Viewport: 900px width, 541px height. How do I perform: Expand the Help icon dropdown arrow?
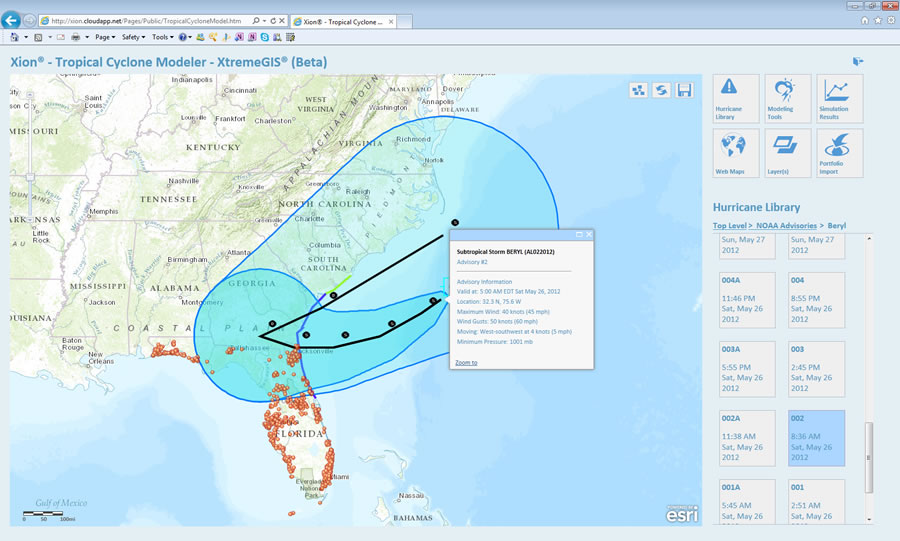tap(190, 37)
